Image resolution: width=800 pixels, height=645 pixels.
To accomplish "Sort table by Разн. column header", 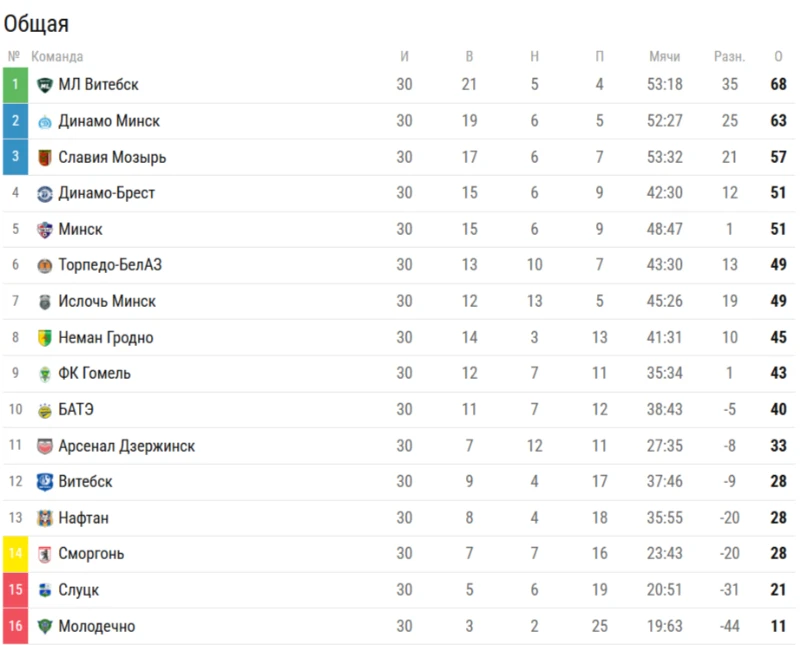I will pos(730,56).
